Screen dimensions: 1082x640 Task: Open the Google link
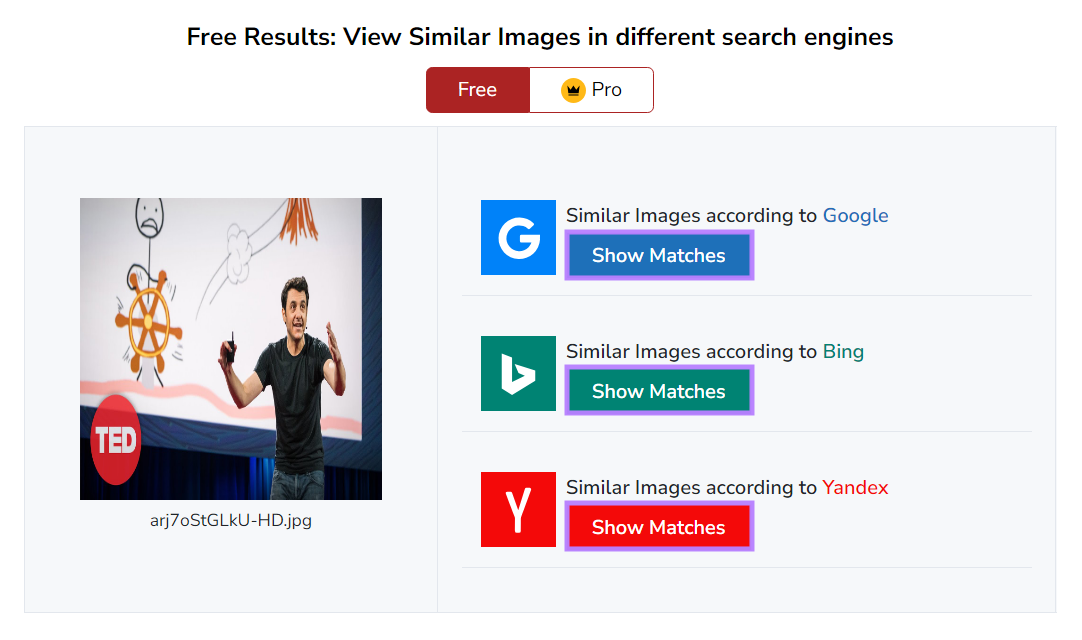(855, 215)
